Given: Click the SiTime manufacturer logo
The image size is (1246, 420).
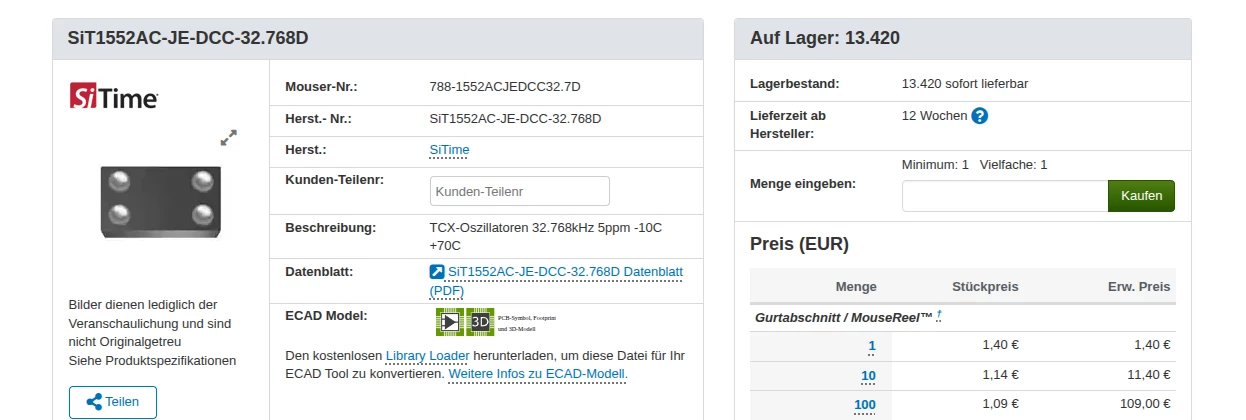Looking at the screenshot, I should [113, 97].
